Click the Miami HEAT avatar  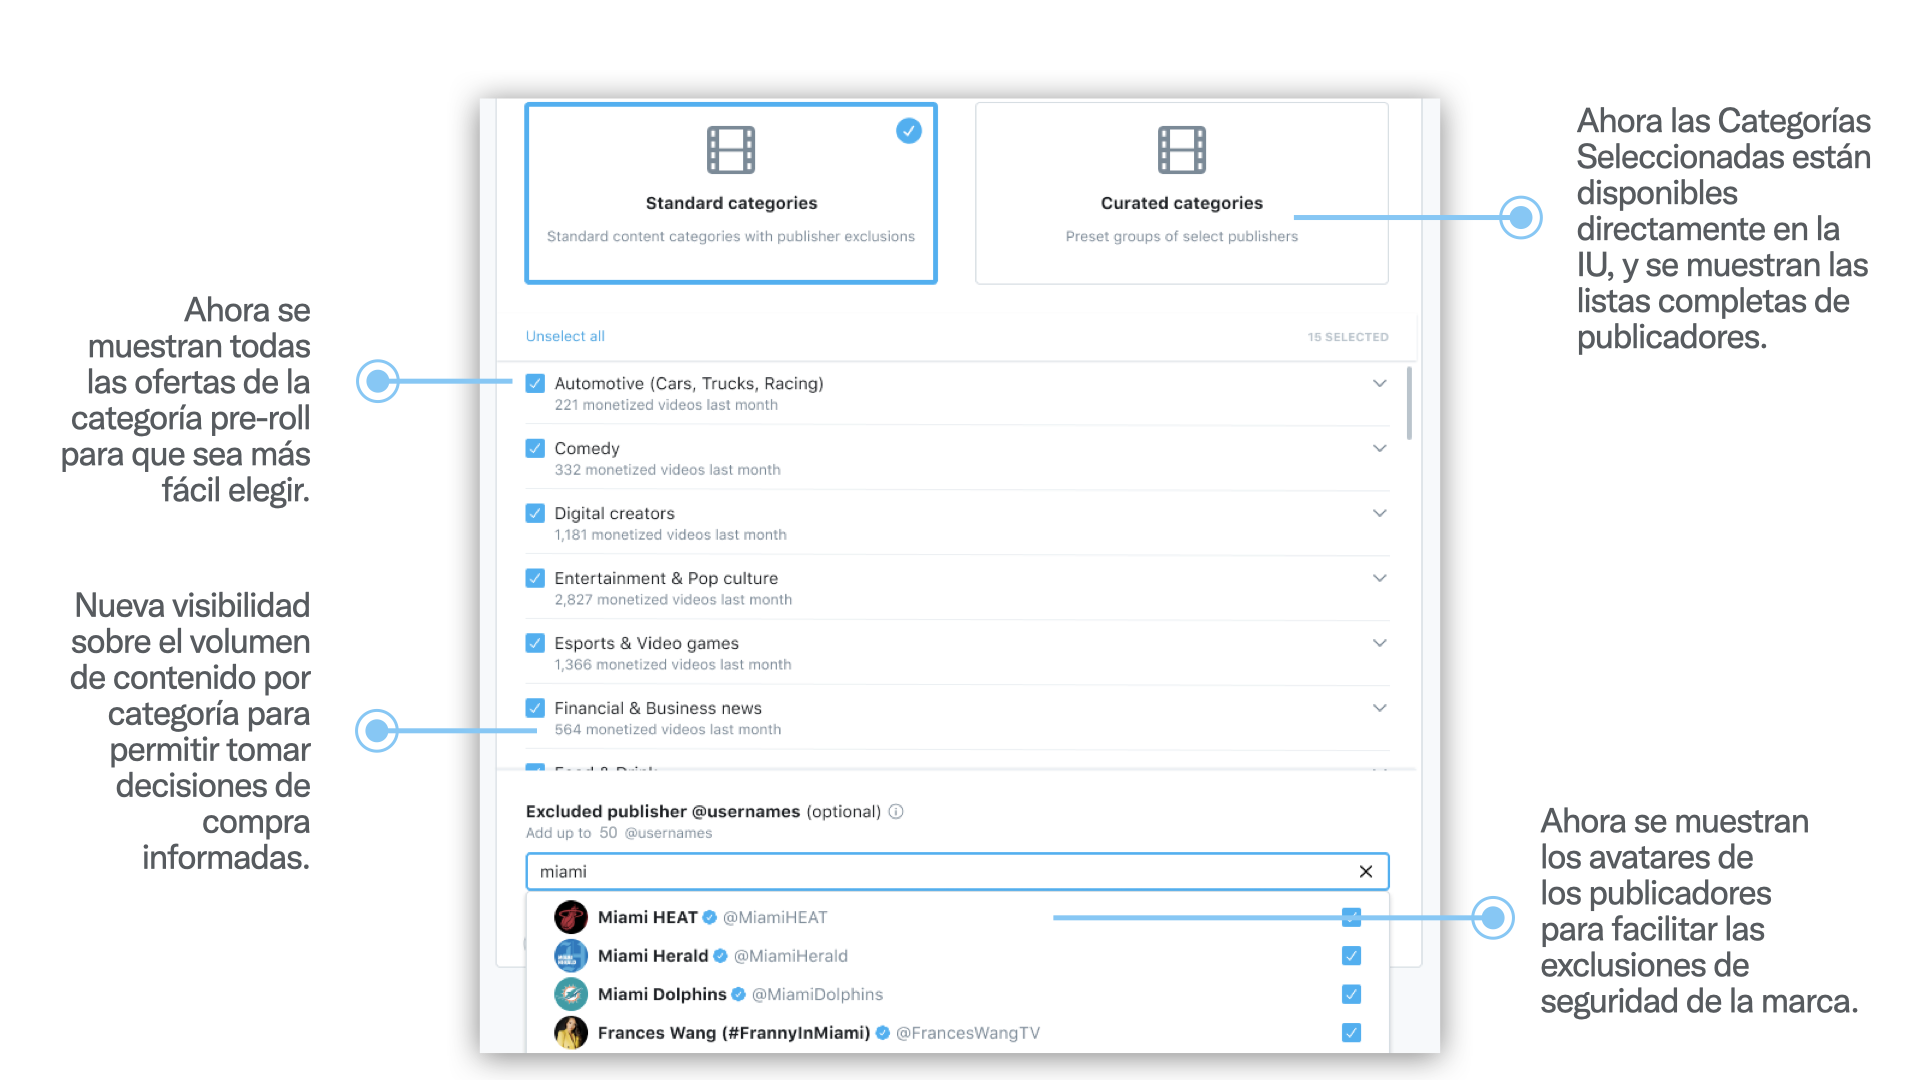tap(571, 917)
